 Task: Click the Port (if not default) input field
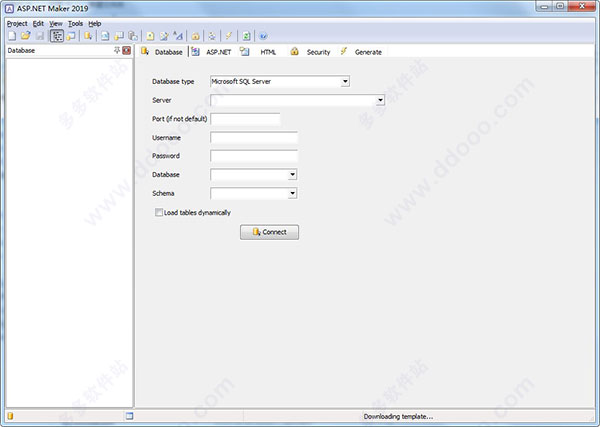click(x=245, y=119)
